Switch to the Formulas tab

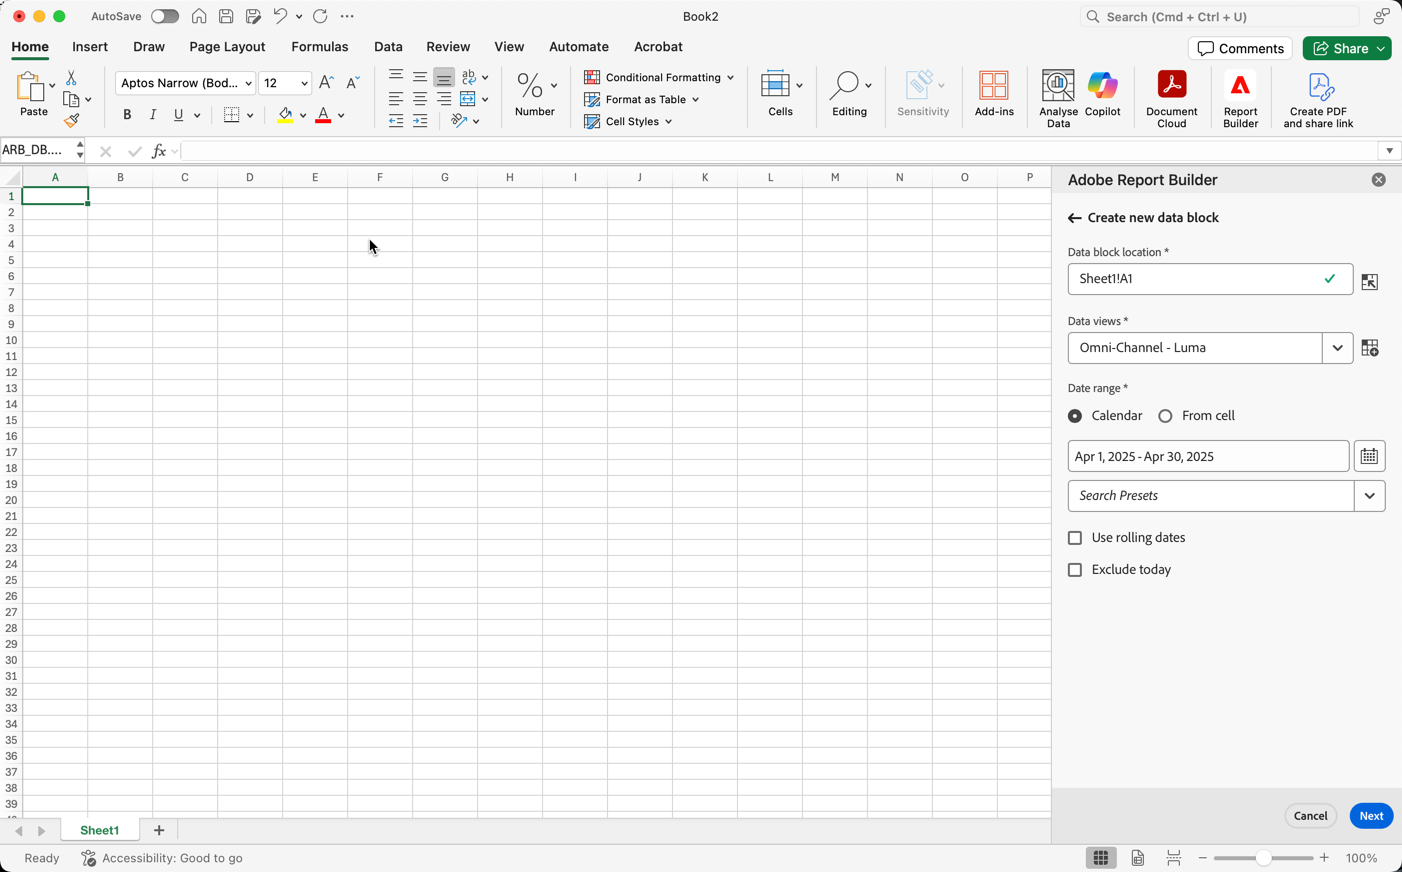click(x=320, y=47)
